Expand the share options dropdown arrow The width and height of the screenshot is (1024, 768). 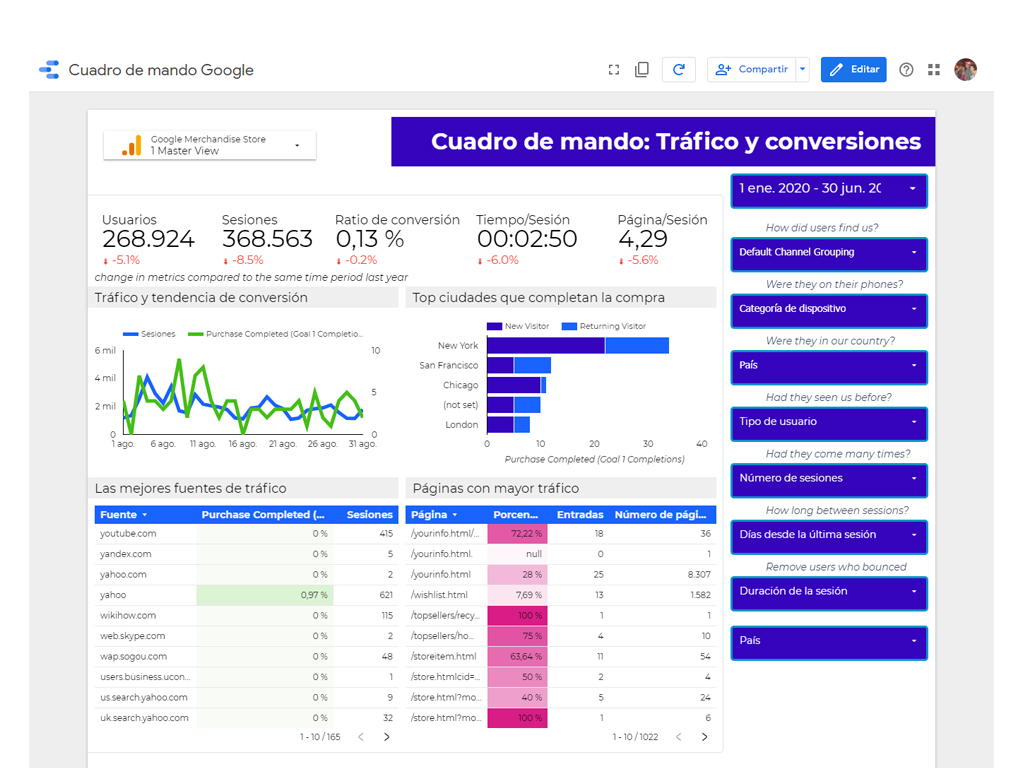(802, 70)
